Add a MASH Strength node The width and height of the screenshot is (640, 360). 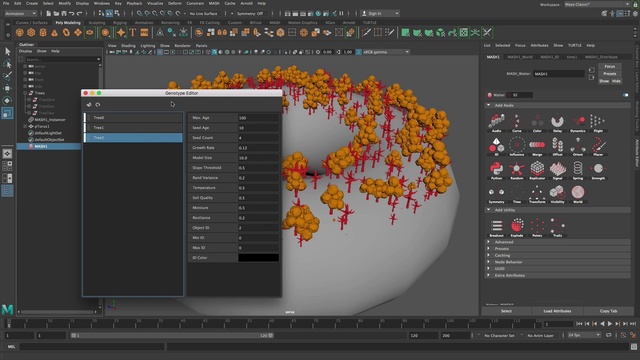pos(598,171)
